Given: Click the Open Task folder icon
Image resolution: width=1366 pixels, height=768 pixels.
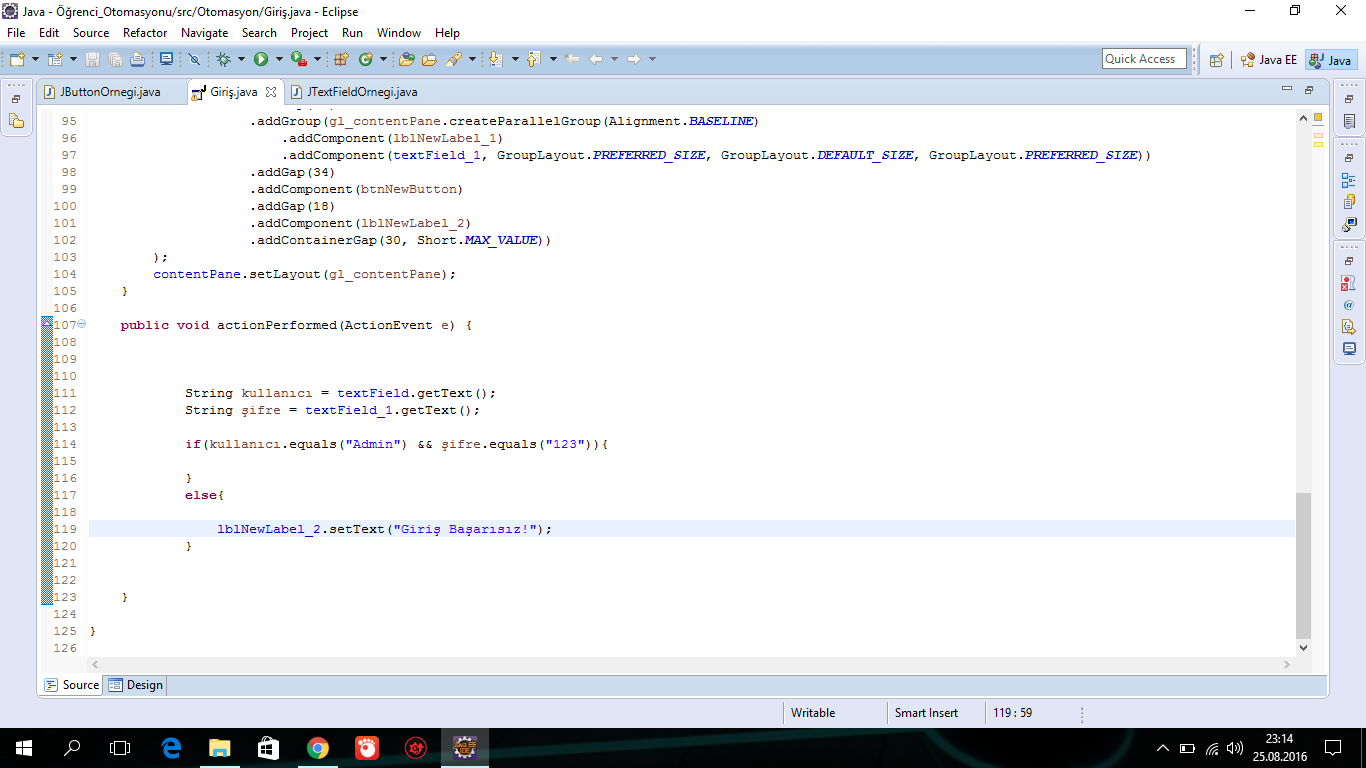Looking at the screenshot, I should pos(430,59).
